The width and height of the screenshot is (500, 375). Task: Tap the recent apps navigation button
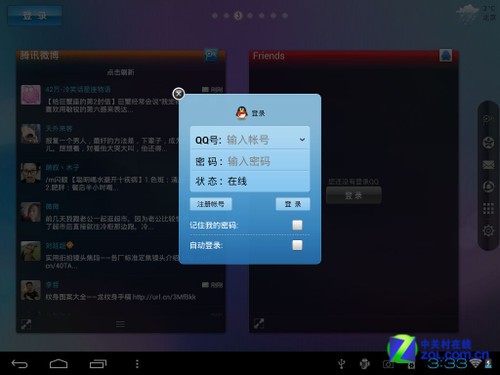[98, 364]
